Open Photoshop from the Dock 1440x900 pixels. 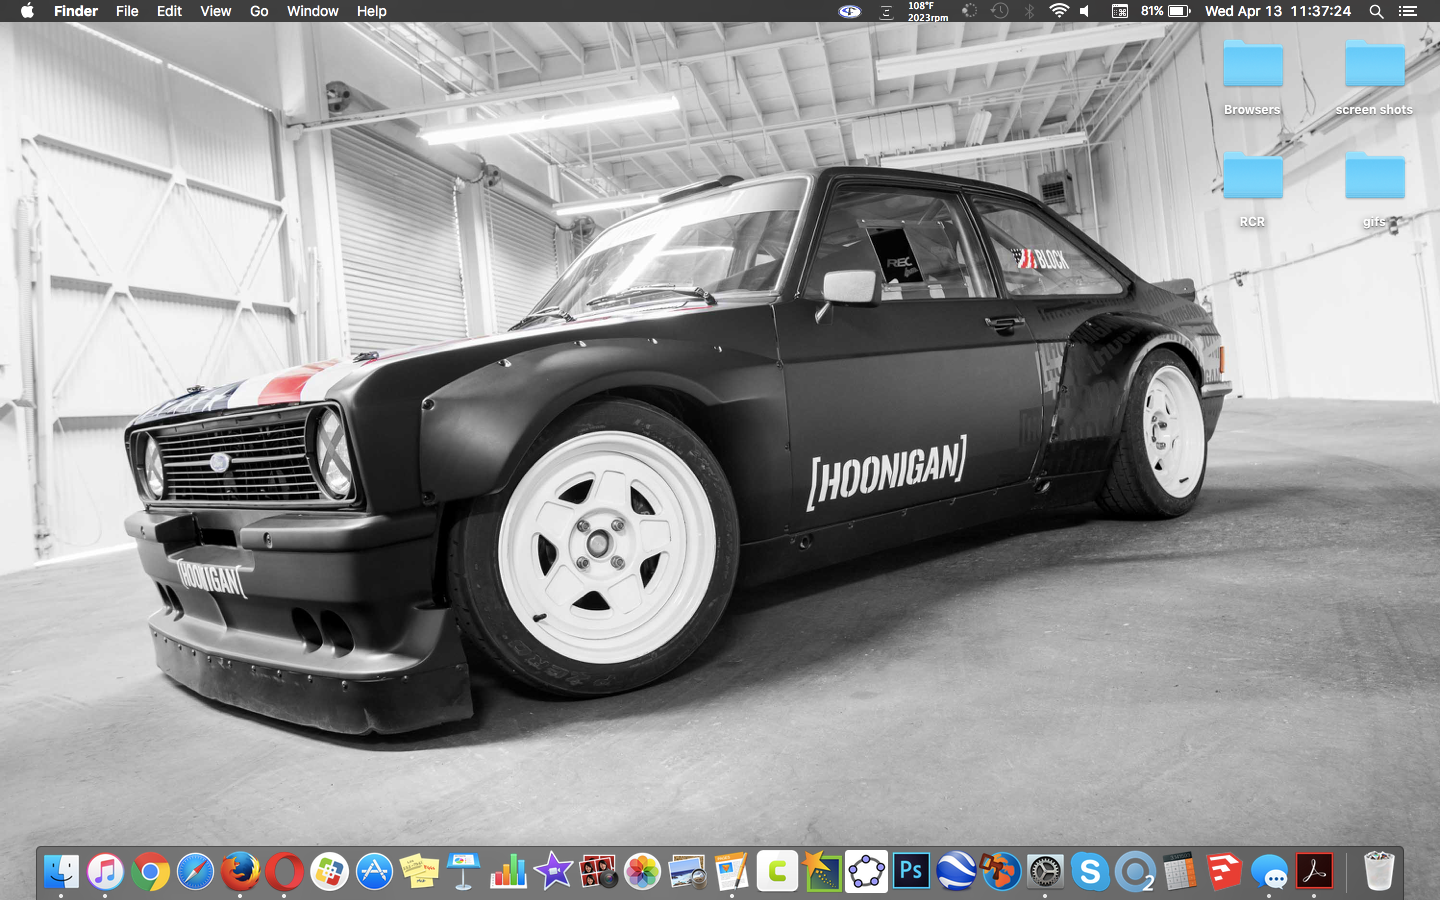[x=911, y=871]
